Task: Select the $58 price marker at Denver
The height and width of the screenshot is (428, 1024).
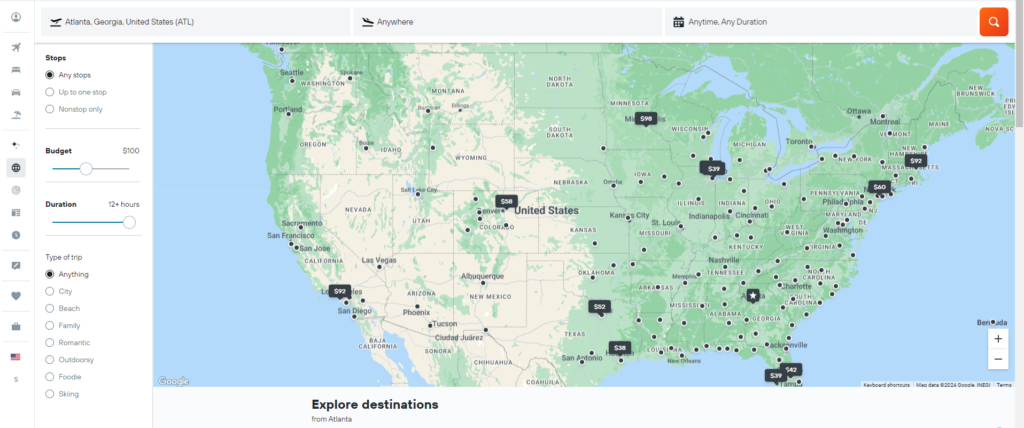Action: pos(506,201)
